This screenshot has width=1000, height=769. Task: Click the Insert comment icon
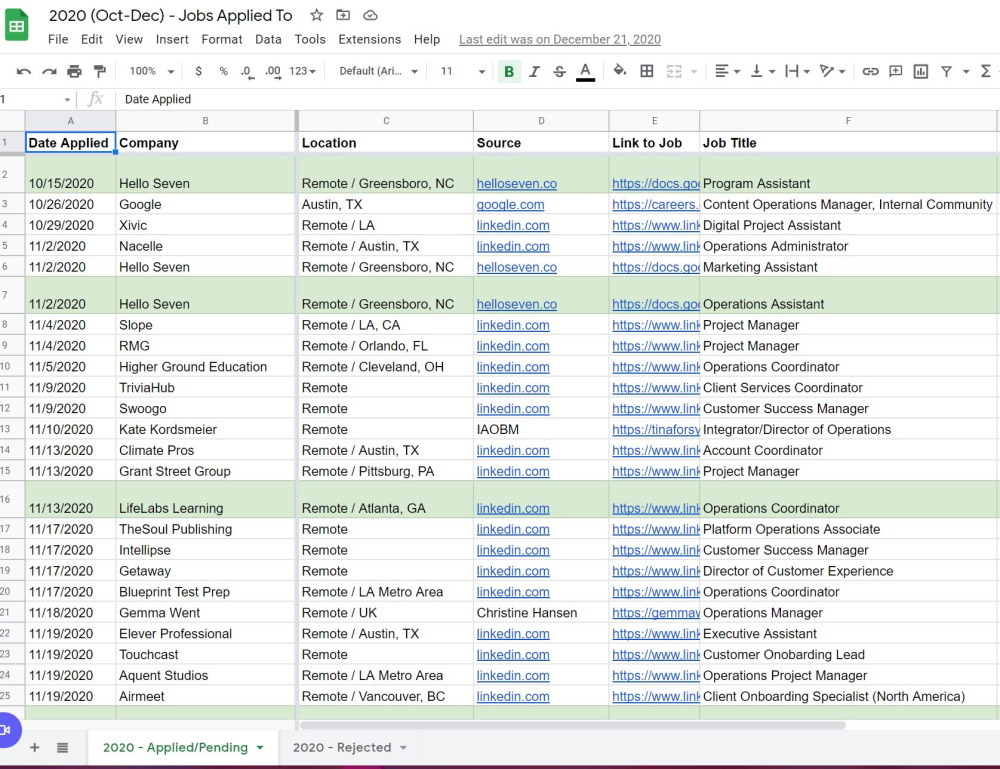(895, 71)
